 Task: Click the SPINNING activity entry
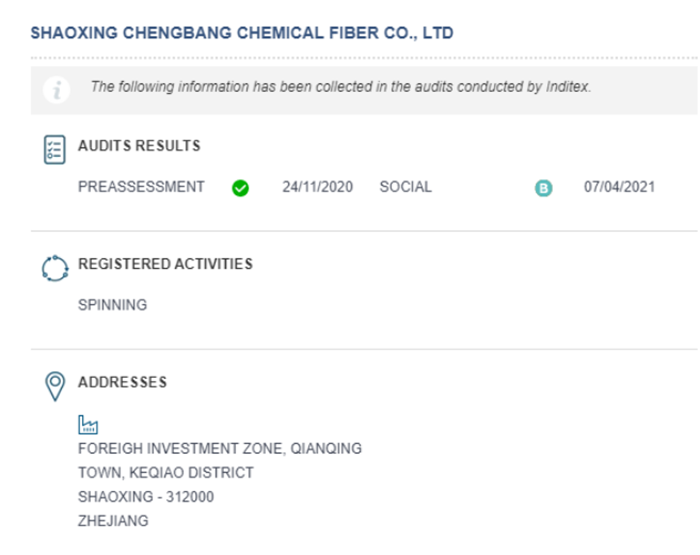[112, 305]
